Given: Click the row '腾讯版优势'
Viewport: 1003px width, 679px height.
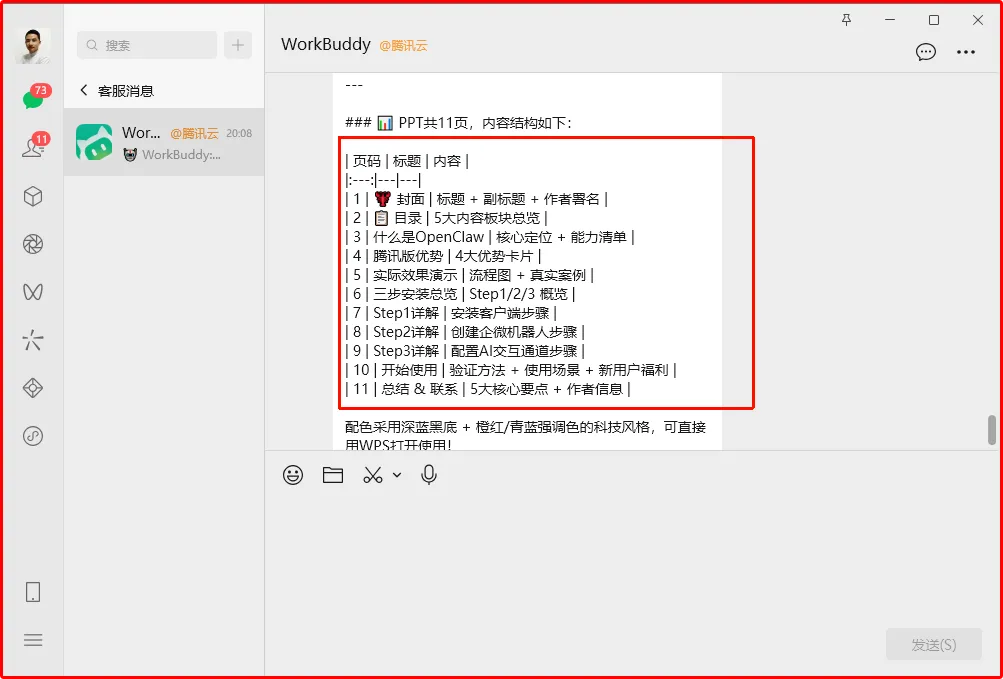Looking at the screenshot, I should pos(443,257).
